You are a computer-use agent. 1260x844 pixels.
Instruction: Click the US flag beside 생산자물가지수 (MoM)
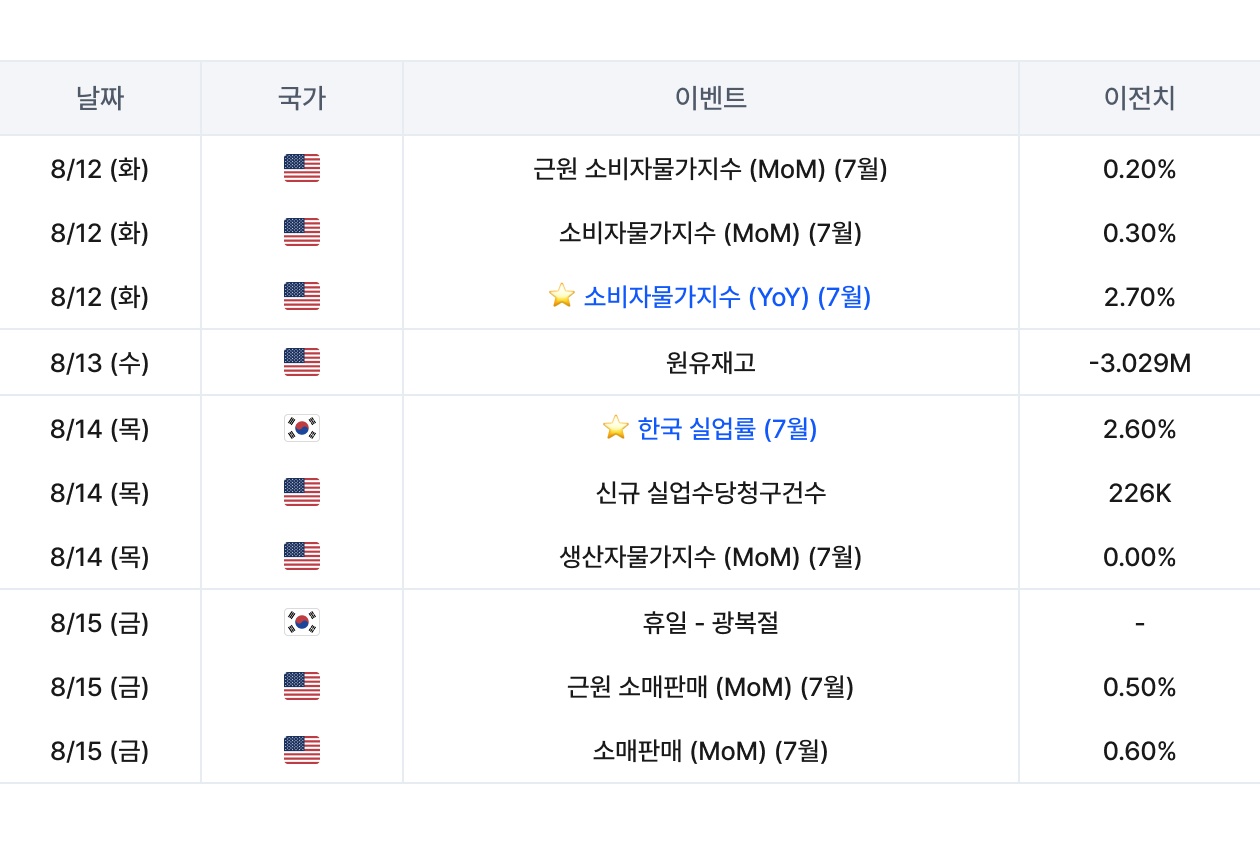coord(302,556)
